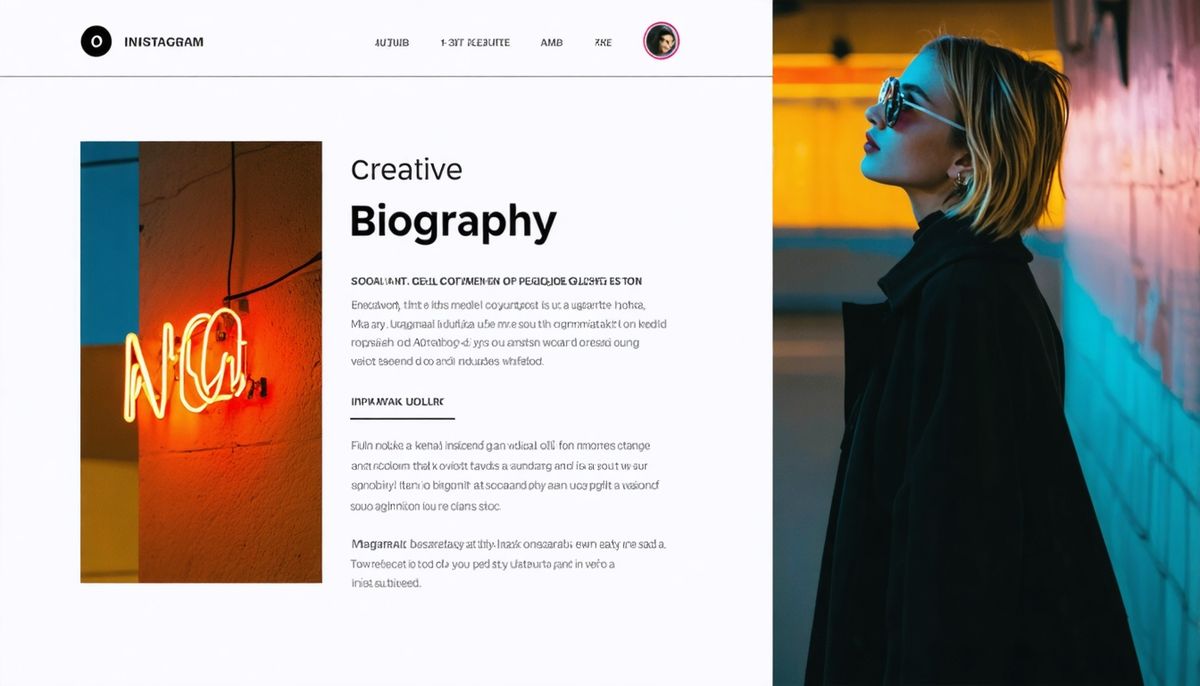Click the woman's sunglasses in the photo
The width and height of the screenshot is (1200, 686).
tap(918, 104)
